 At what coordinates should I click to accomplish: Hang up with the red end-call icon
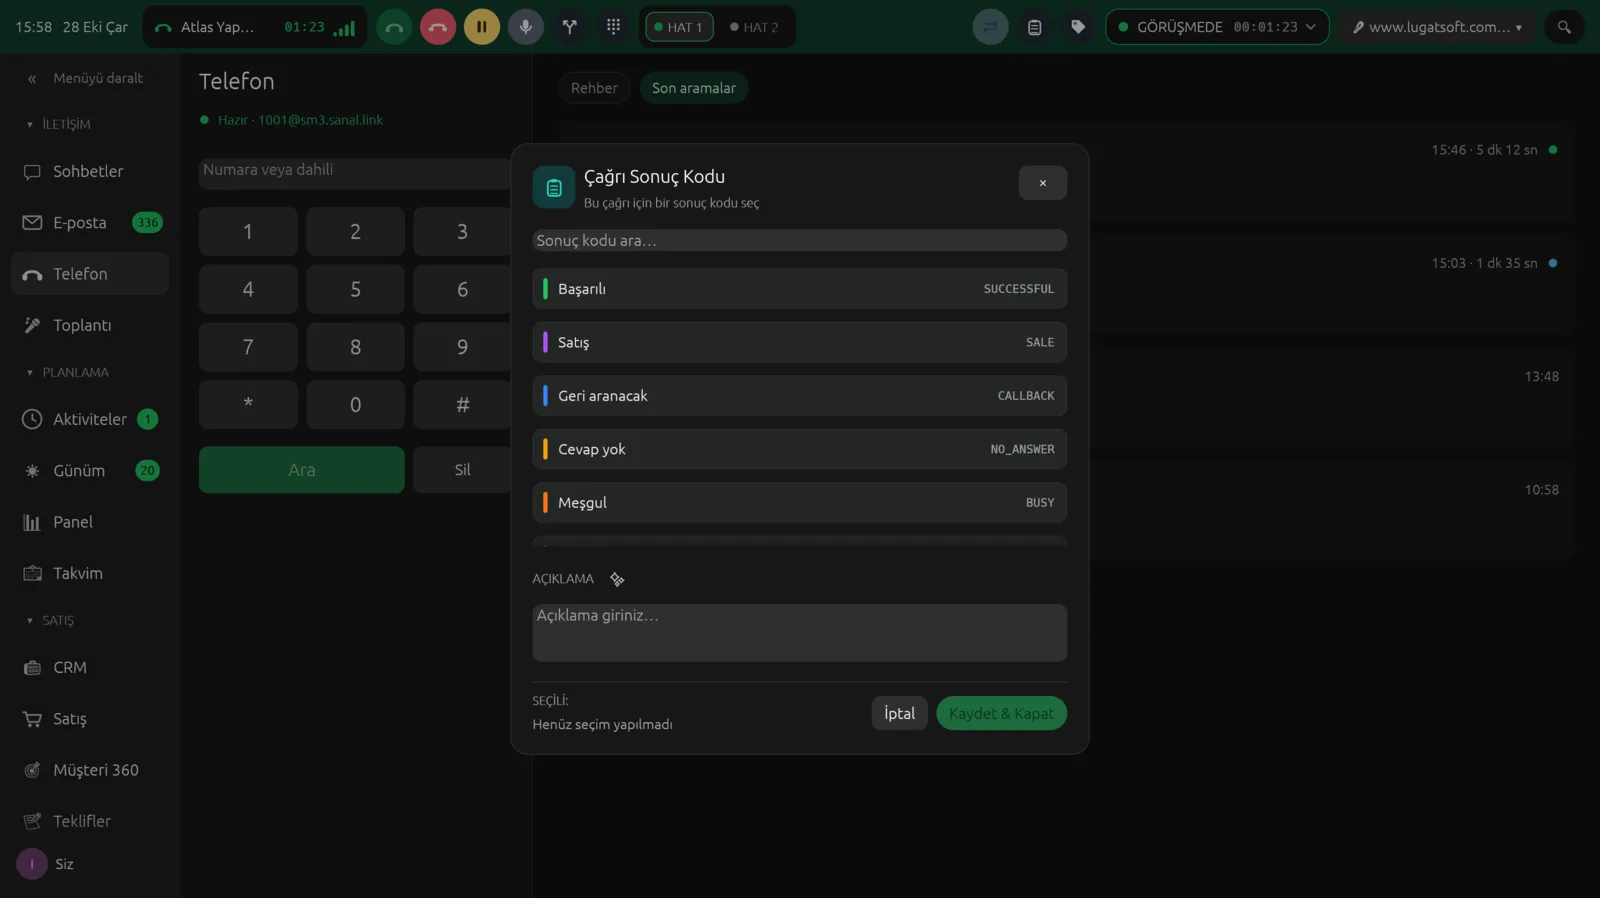(x=438, y=27)
